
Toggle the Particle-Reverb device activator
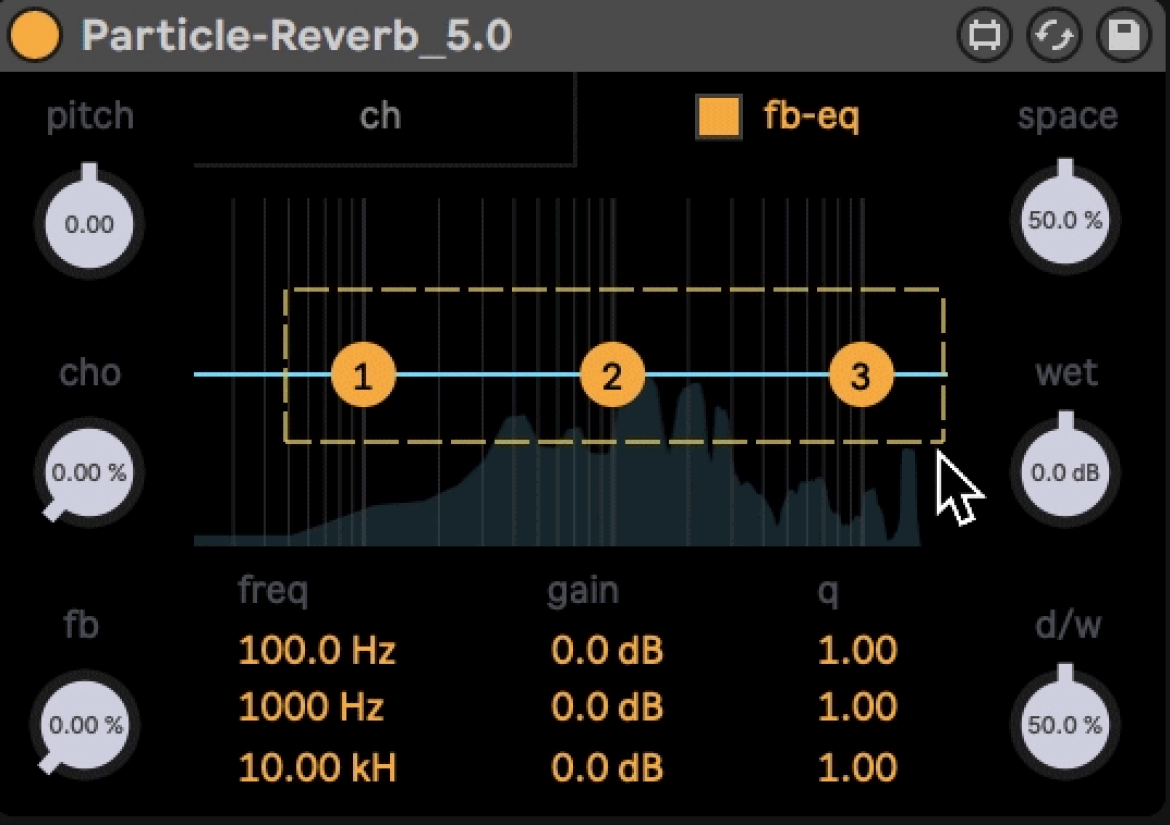coord(34,34)
